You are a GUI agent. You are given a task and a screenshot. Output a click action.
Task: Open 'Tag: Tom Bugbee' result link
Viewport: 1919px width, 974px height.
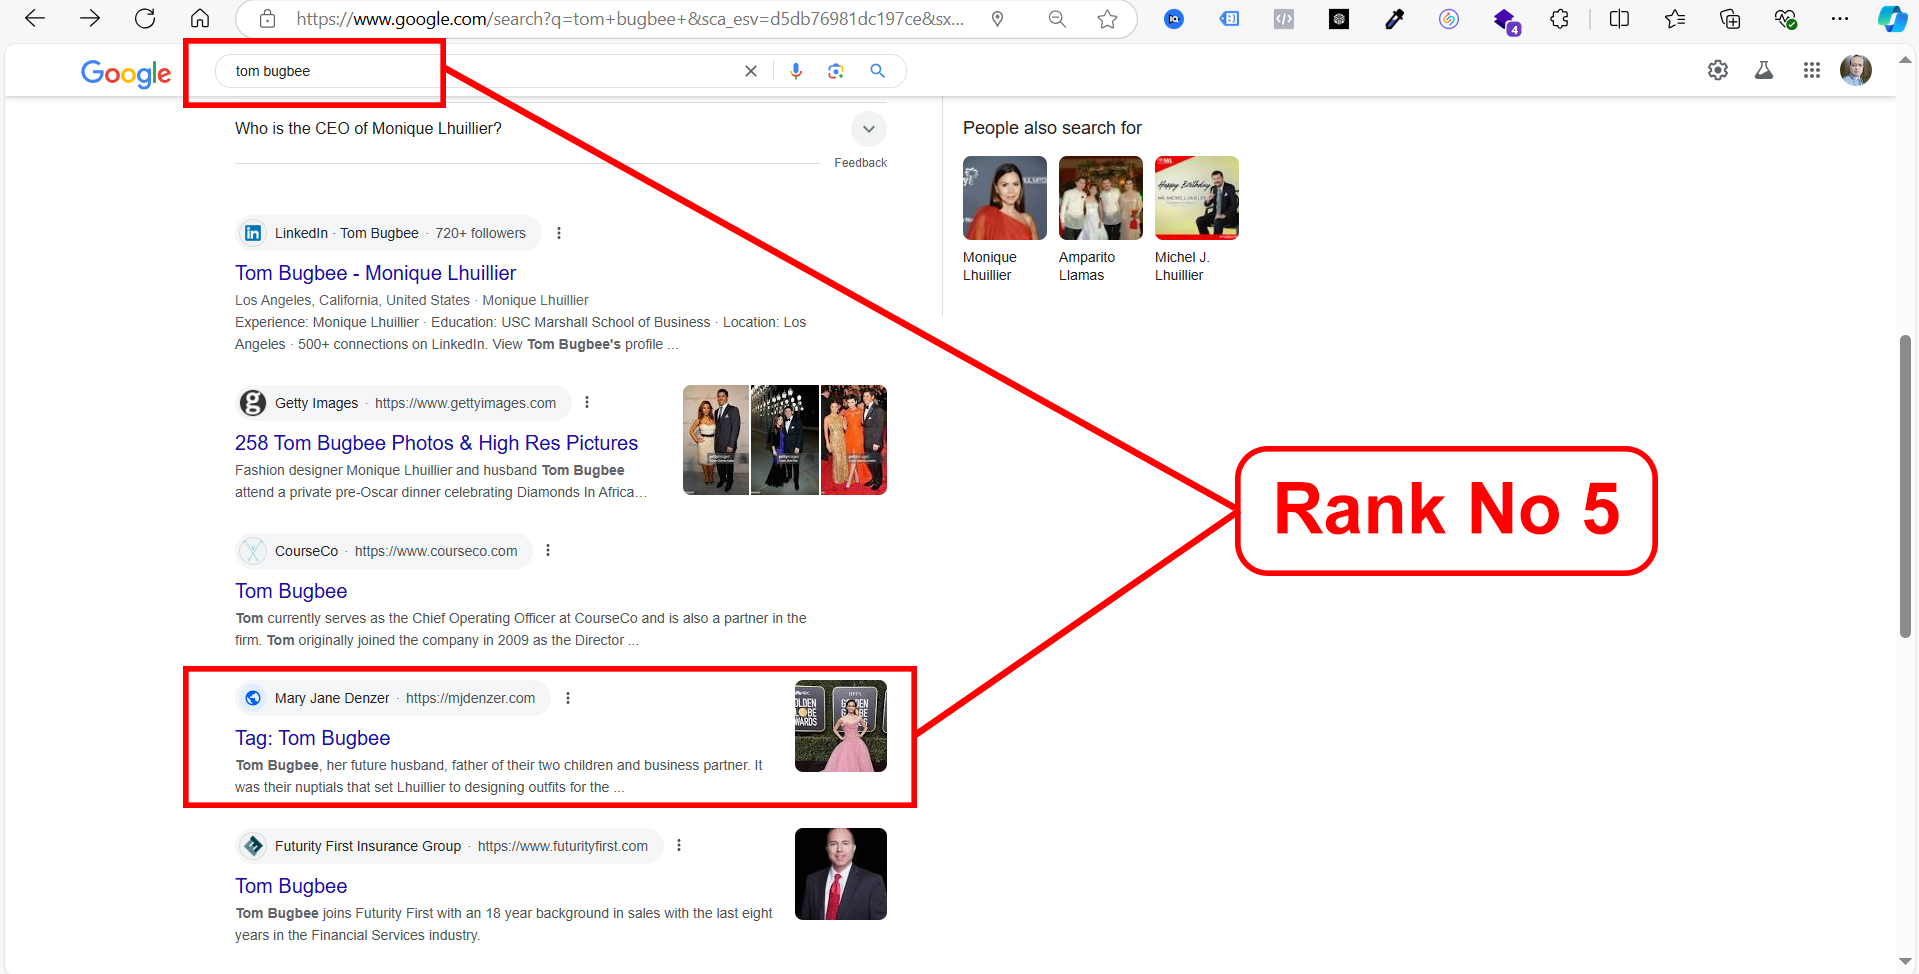312,738
